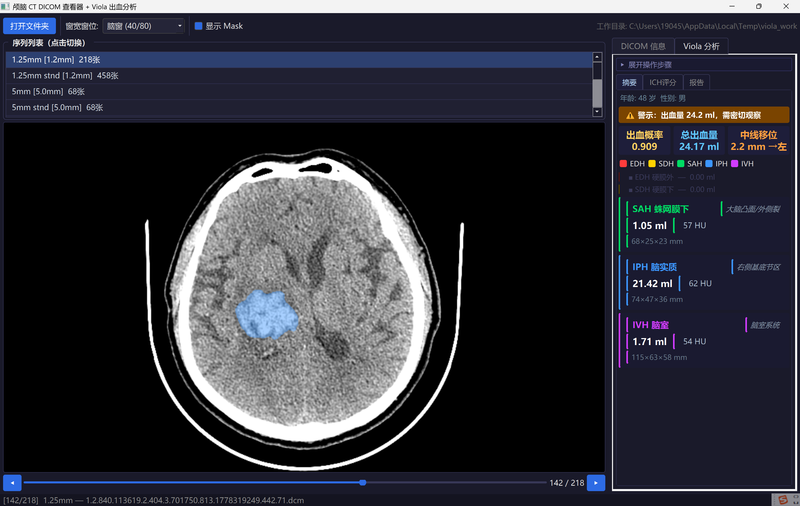Switch to the DICOM 信息 tab
Screen dimensions: 800x506
(x=643, y=46)
